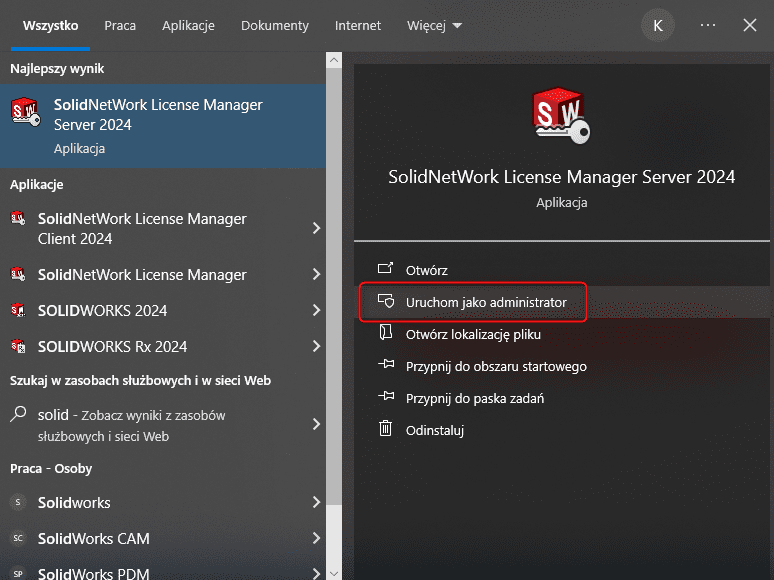Open the three-dot options menu

(x=708, y=25)
